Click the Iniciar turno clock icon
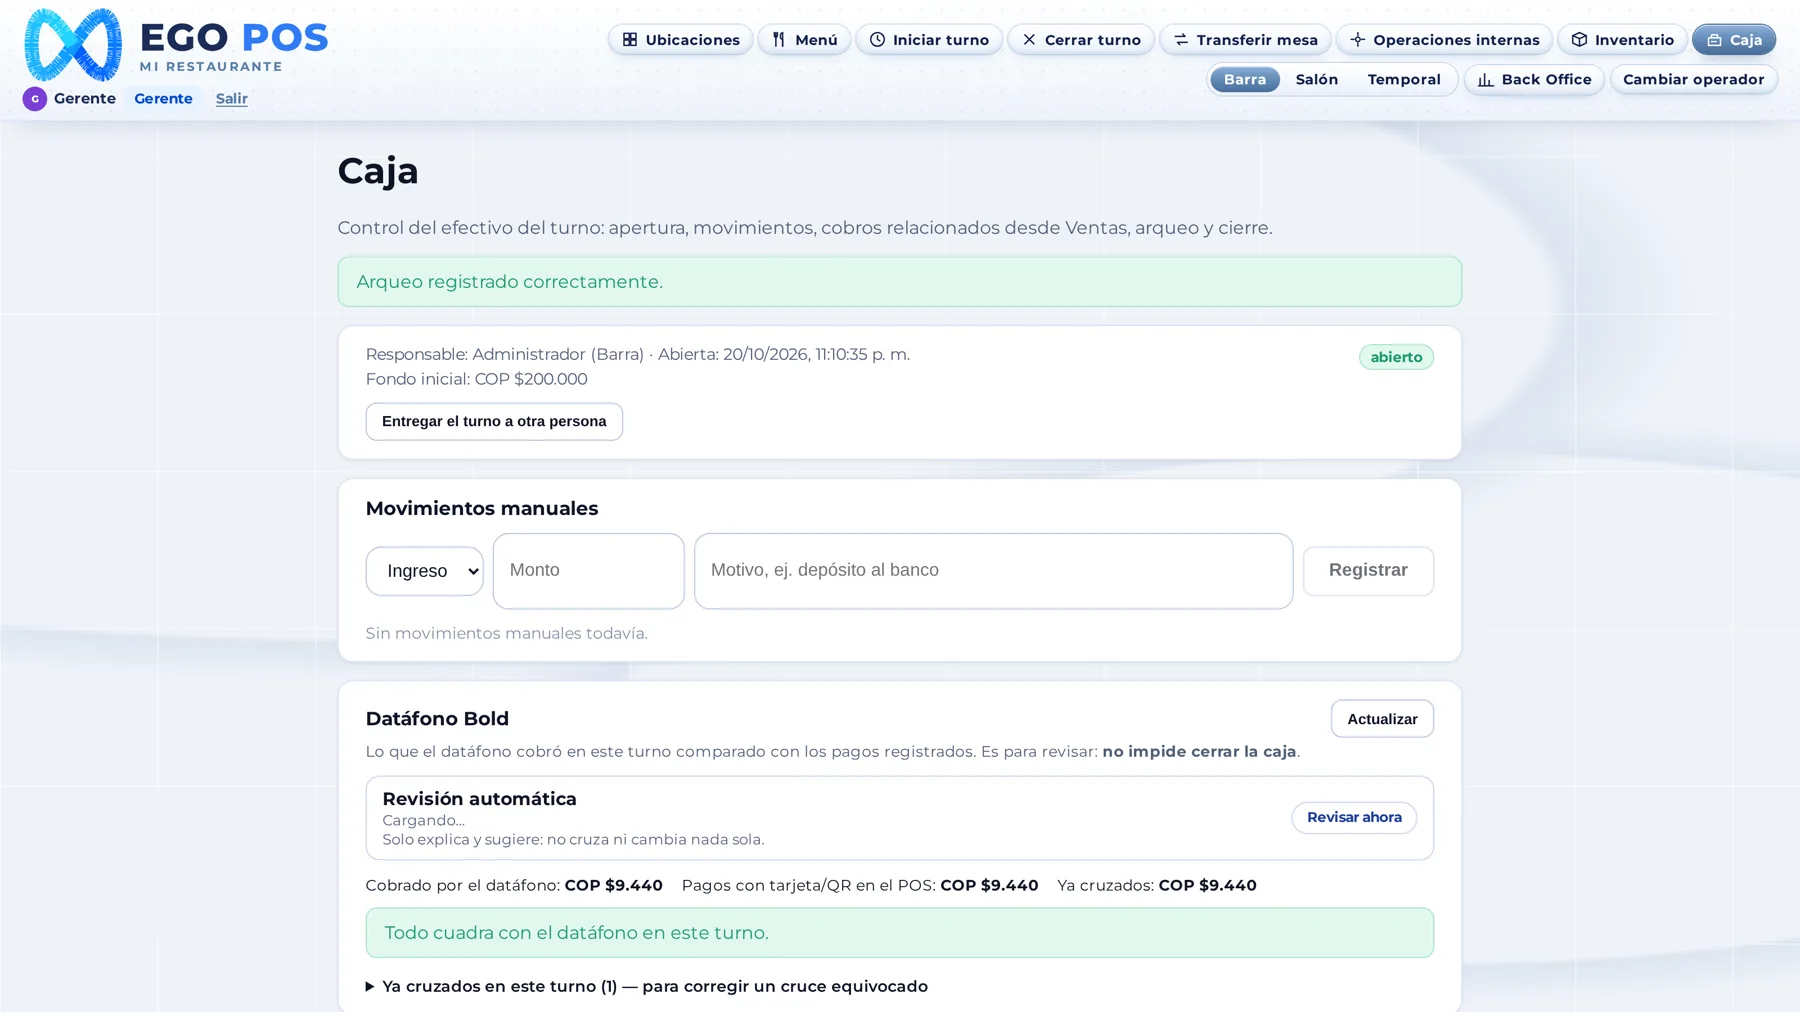 click(877, 40)
